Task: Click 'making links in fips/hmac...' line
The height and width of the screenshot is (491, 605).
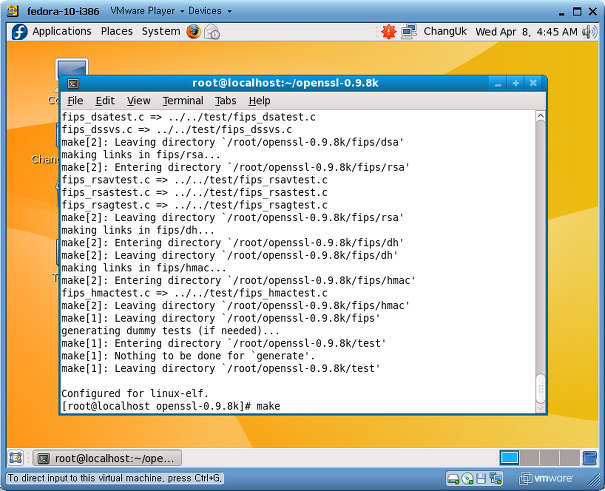Action: click(x=144, y=268)
